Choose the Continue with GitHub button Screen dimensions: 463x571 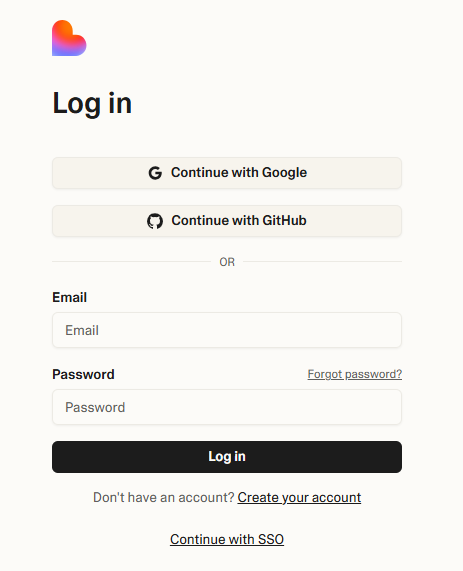(227, 221)
